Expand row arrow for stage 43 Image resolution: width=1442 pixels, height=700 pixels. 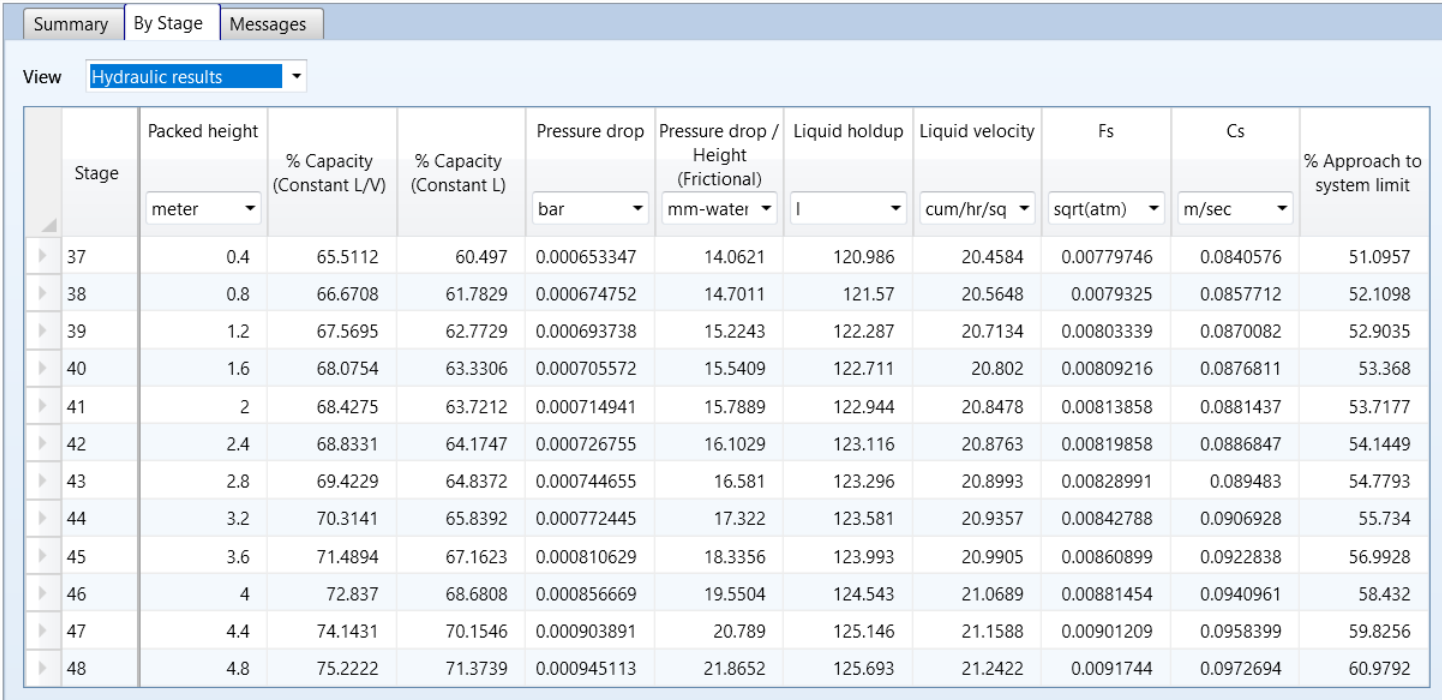coord(42,481)
